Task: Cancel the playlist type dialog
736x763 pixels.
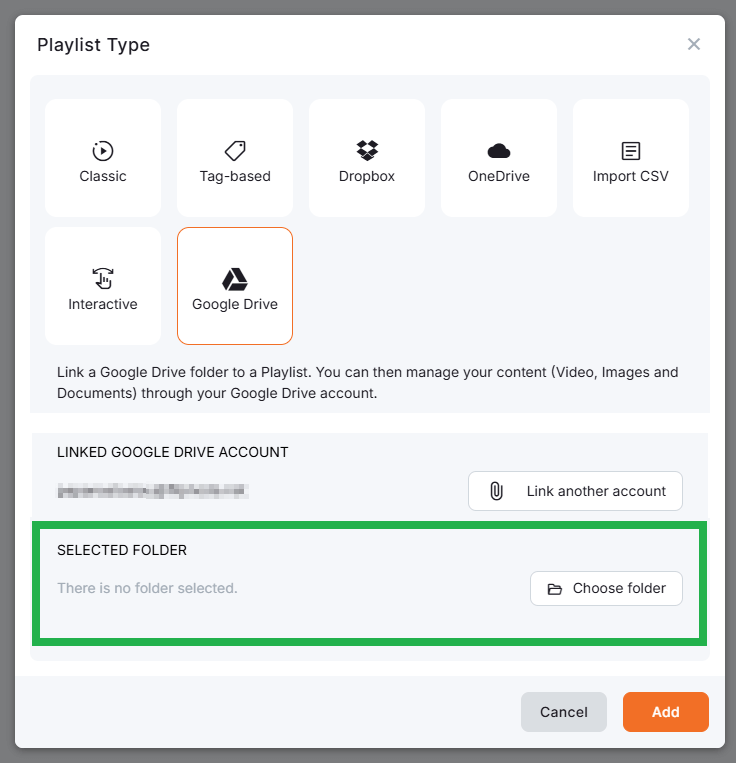Action: [x=564, y=712]
